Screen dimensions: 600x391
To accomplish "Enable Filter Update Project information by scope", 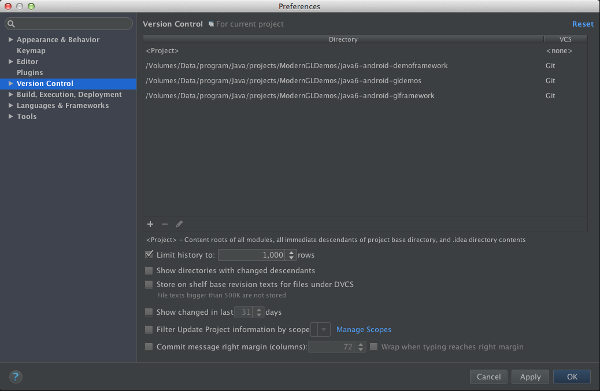I will 149,329.
